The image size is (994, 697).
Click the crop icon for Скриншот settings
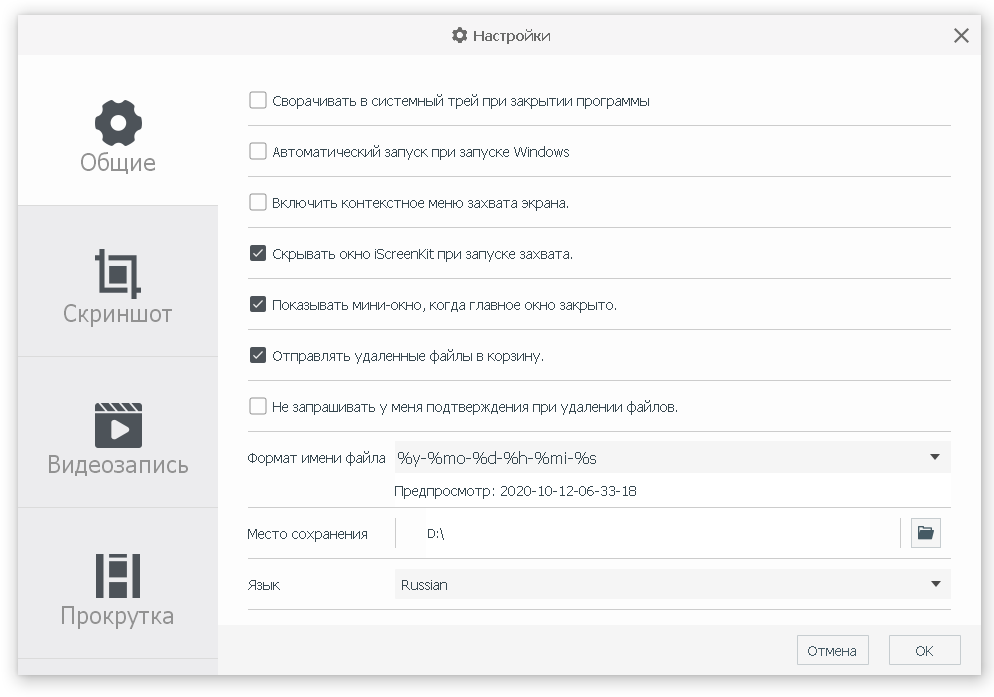click(x=118, y=272)
